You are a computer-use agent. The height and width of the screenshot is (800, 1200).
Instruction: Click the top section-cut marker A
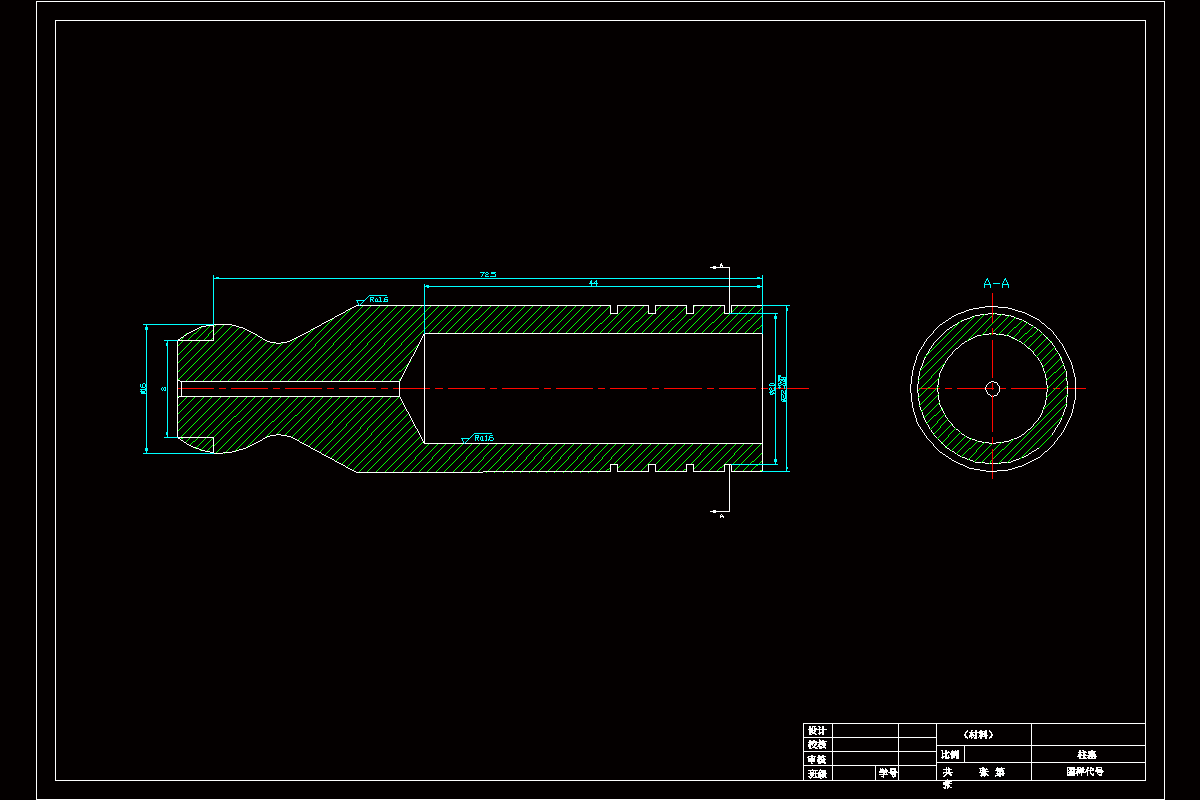[x=721, y=267]
